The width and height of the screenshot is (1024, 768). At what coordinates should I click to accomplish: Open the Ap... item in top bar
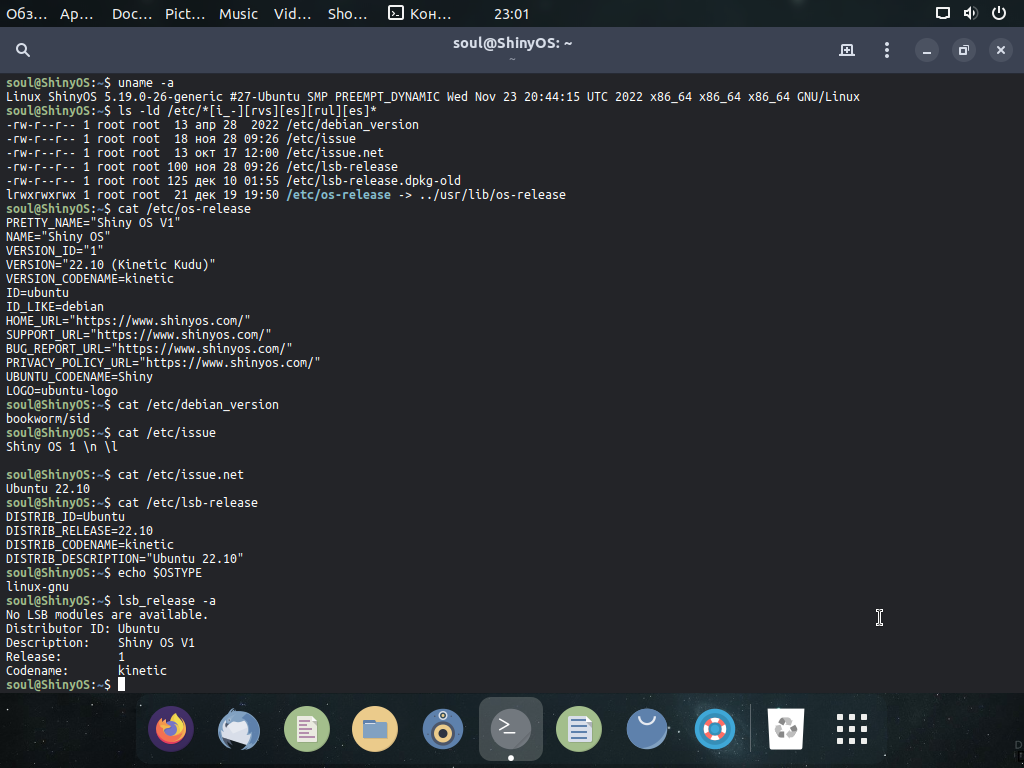76,14
